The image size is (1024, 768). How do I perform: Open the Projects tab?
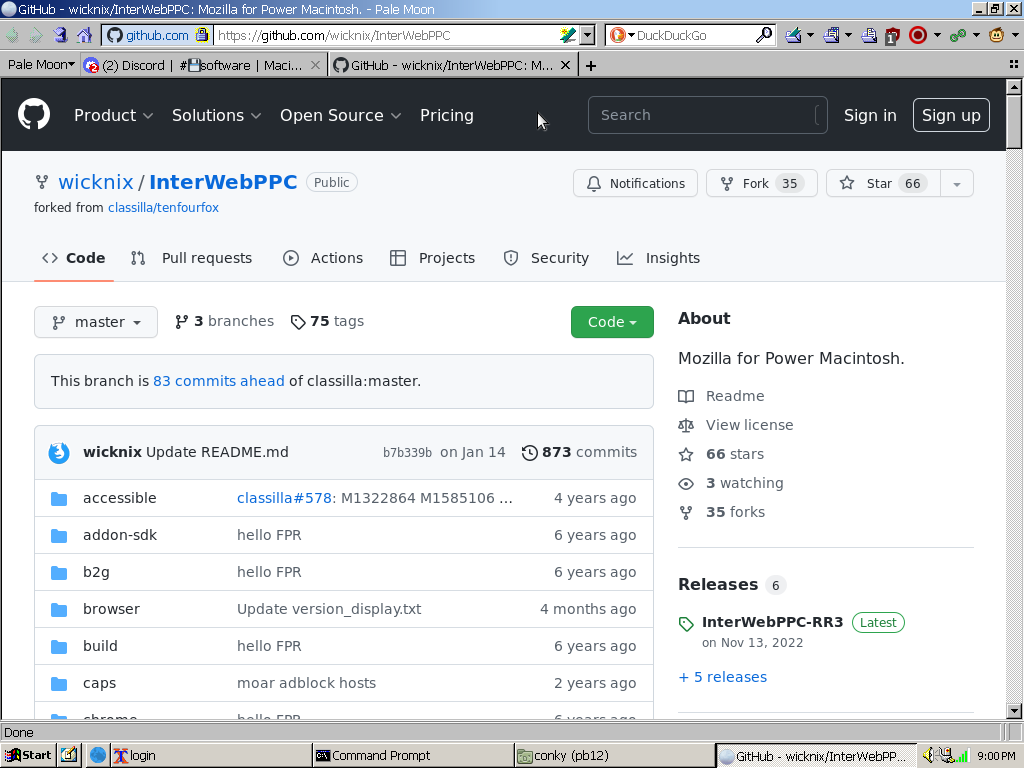[432, 258]
